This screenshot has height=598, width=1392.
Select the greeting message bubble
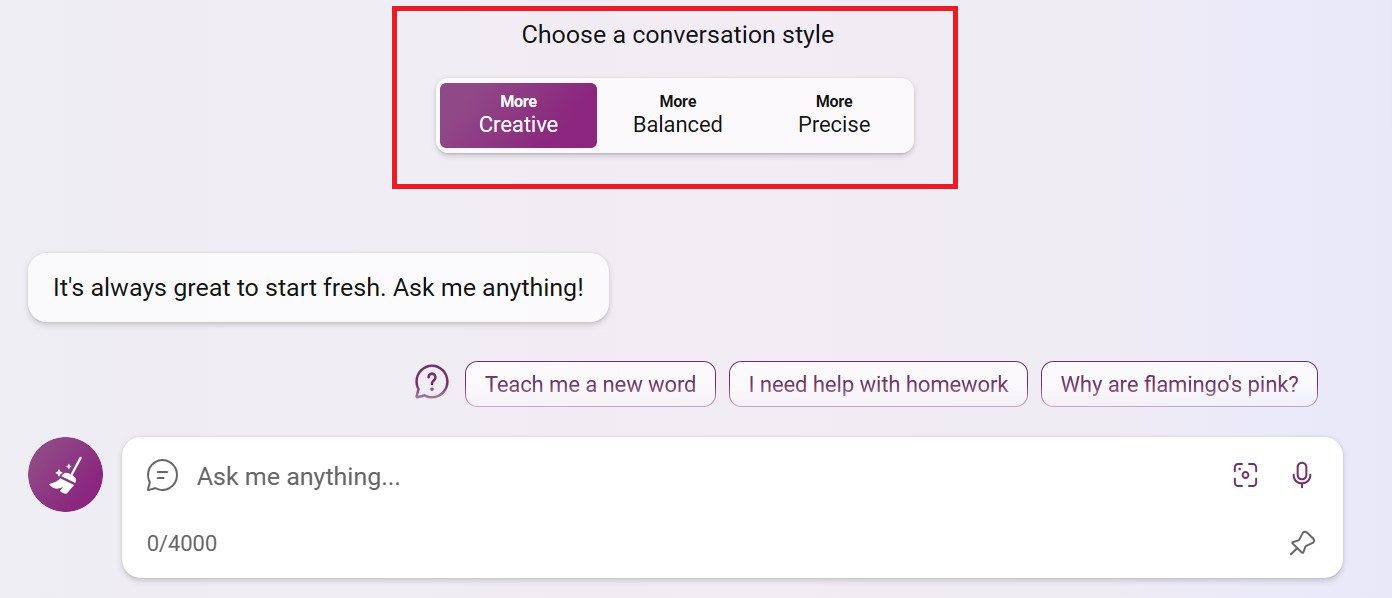318,287
